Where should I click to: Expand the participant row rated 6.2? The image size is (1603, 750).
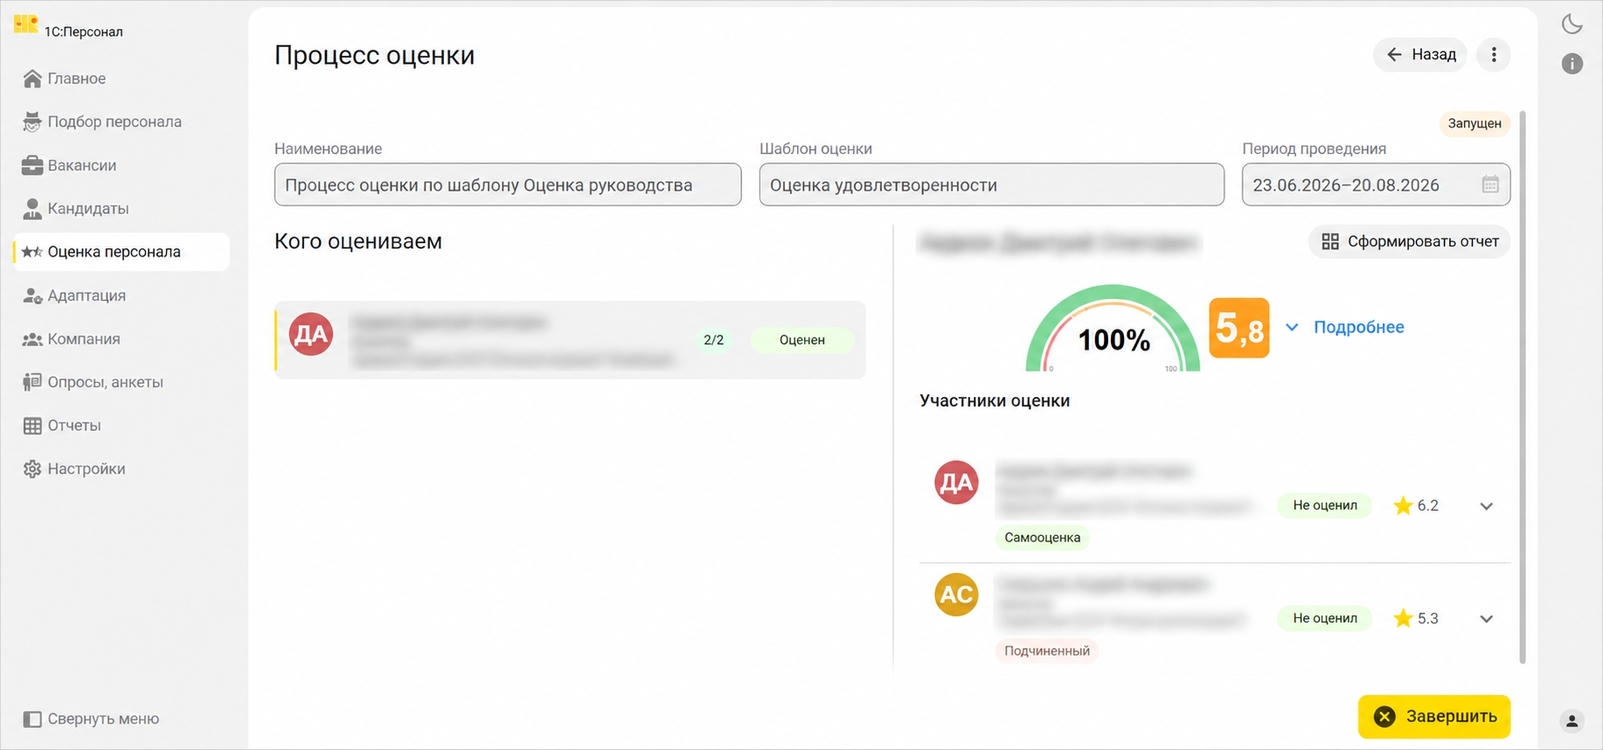[x=1486, y=506]
